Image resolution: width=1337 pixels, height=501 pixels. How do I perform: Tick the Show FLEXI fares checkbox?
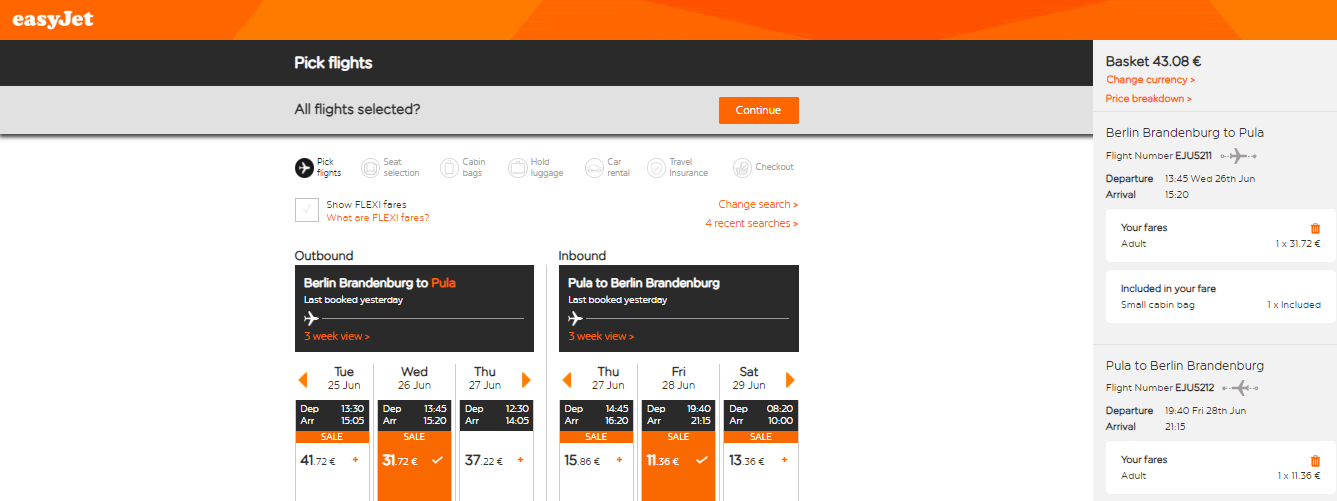pyautogui.click(x=306, y=210)
